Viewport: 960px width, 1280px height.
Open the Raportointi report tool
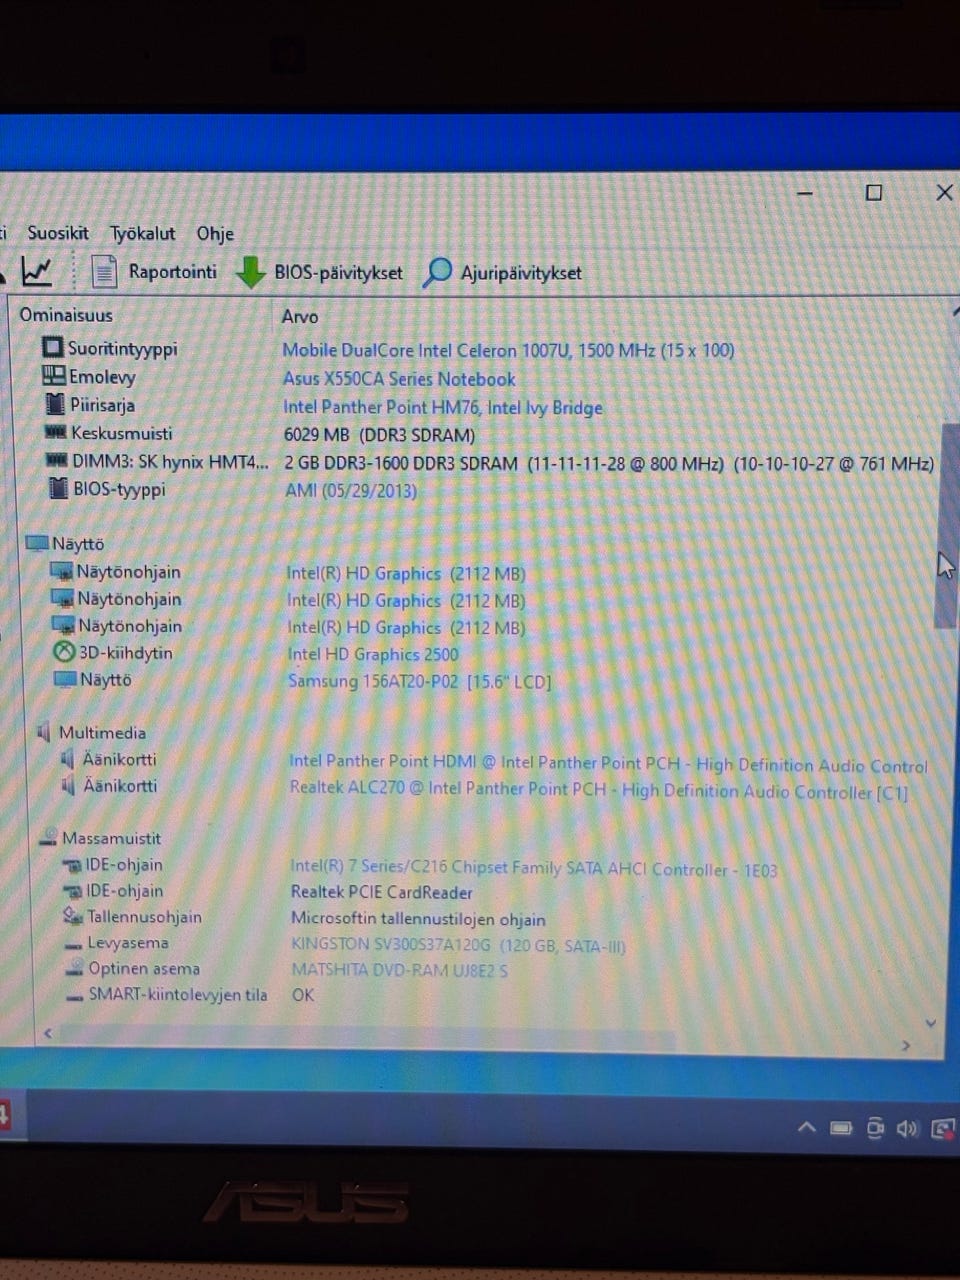[154, 271]
